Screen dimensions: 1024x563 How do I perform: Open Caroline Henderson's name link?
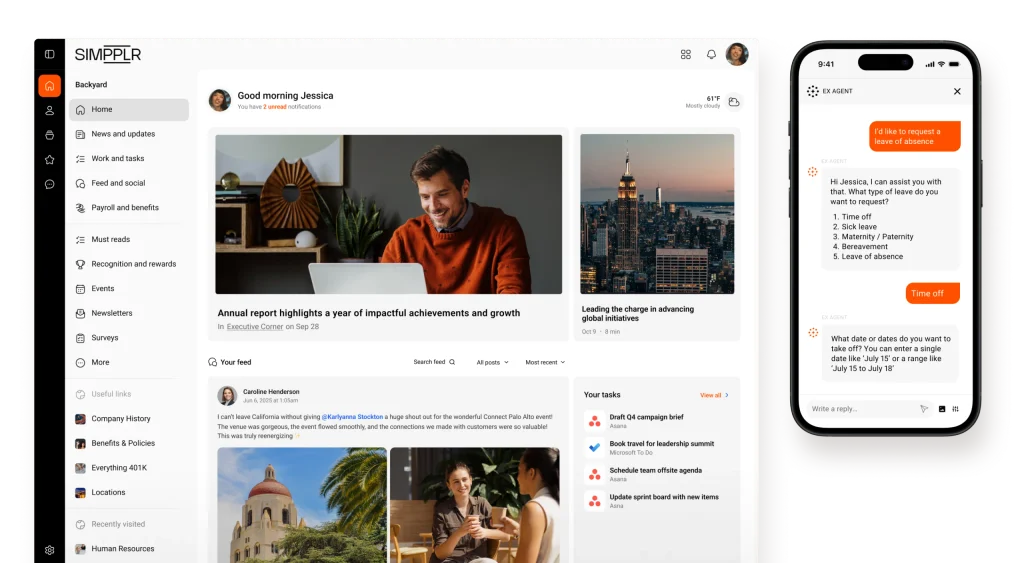point(271,392)
